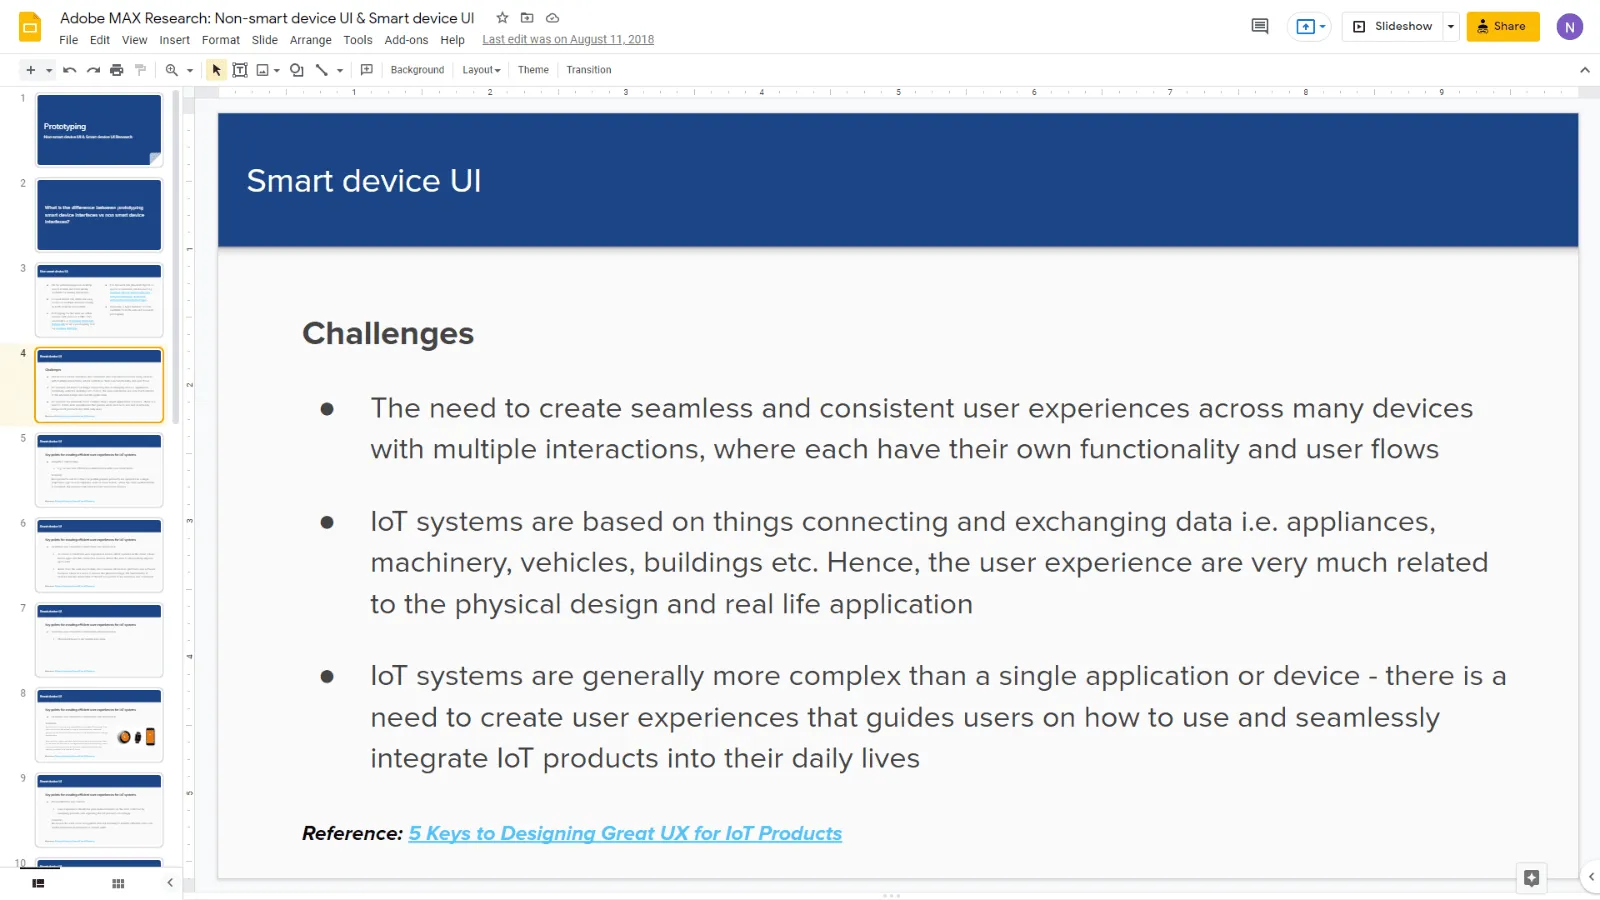The height and width of the screenshot is (900, 1600).
Task: Show the side panel arrow
Action: [x=1591, y=877]
